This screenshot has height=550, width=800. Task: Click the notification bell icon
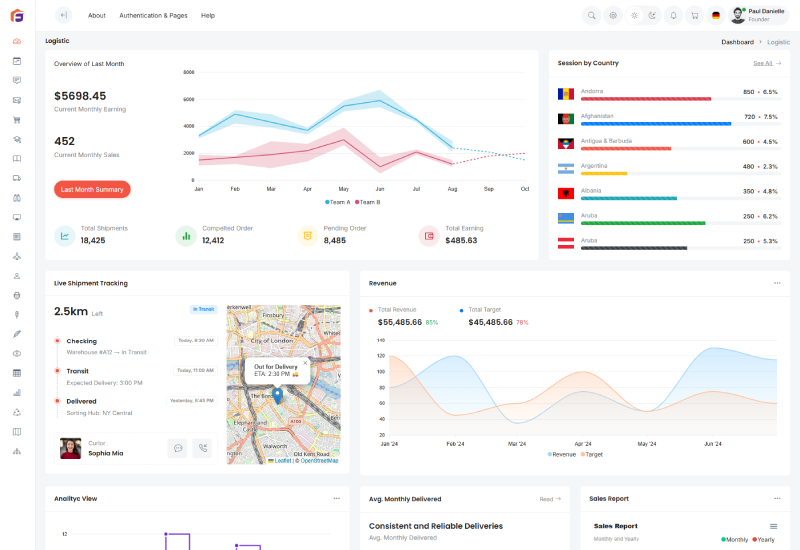[673, 15]
